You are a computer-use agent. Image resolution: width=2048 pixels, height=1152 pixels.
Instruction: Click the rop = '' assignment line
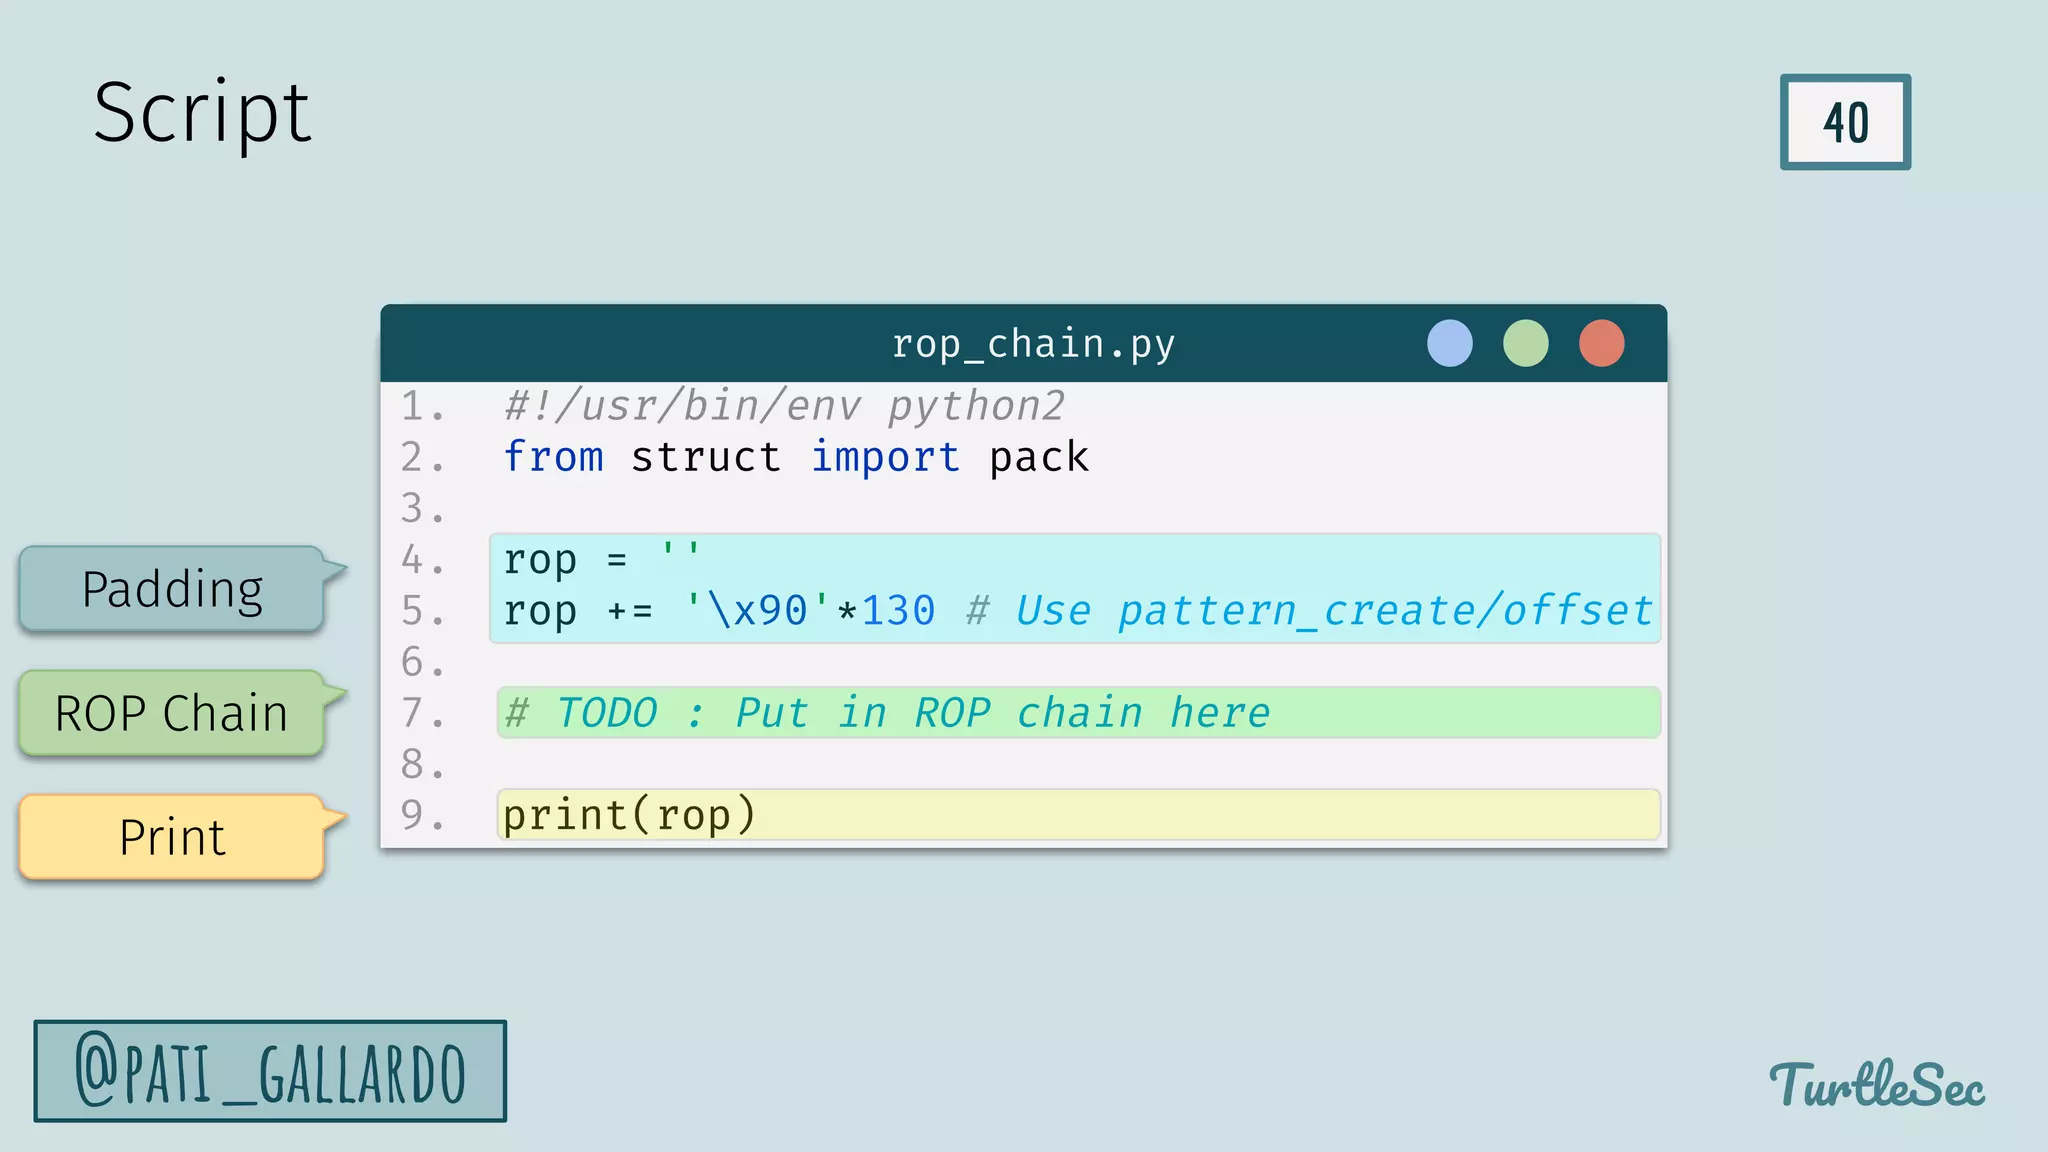pyautogui.click(x=600, y=559)
